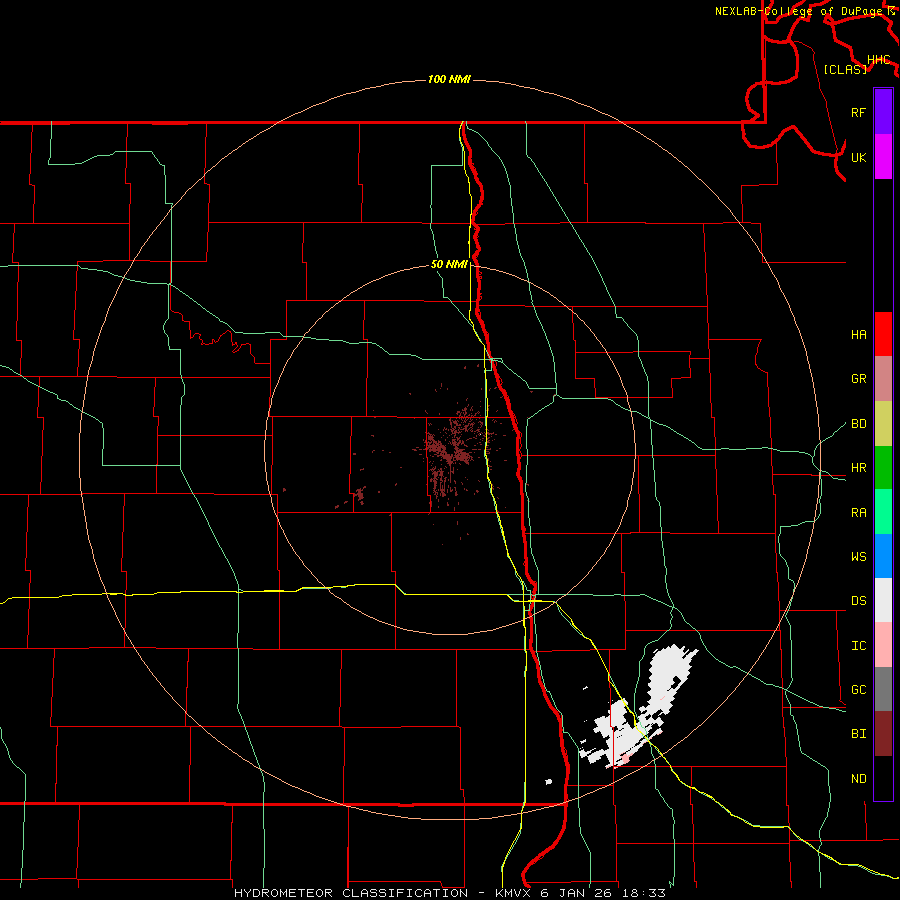The height and width of the screenshot is (900, 900).
Task: Select the IC pink legend swatch
Action: click(883, 645)
